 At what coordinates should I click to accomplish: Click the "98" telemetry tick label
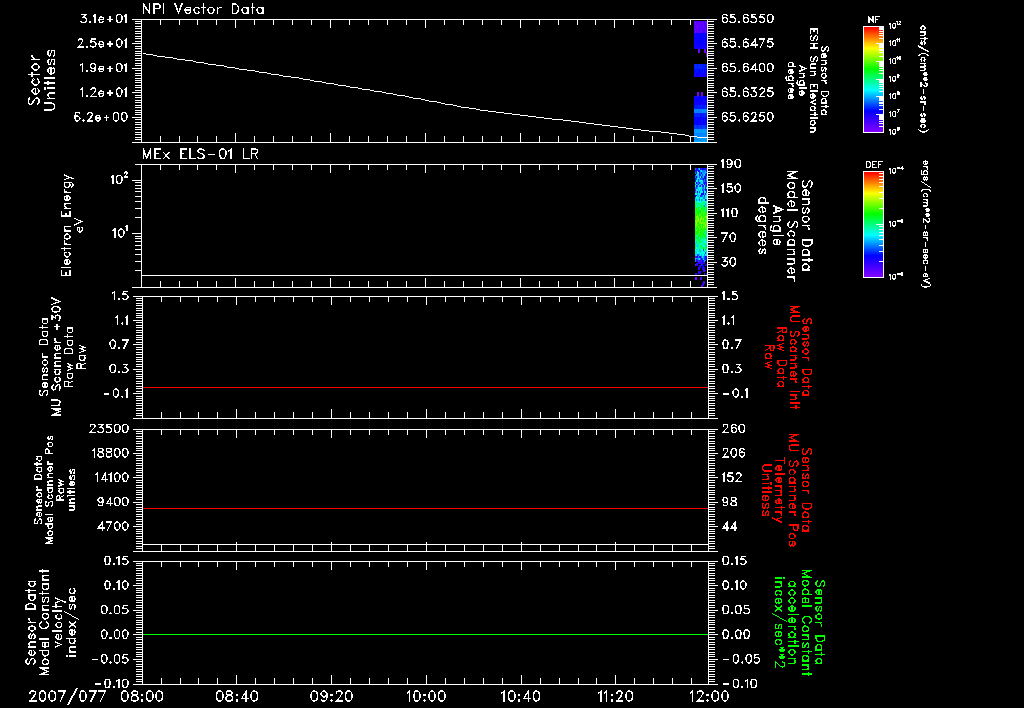tap(729, 502)
